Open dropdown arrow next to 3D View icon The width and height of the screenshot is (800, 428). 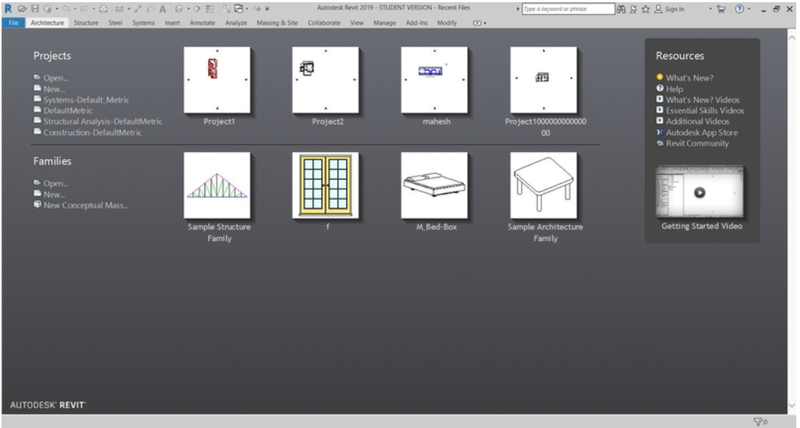tap(188, 9)
